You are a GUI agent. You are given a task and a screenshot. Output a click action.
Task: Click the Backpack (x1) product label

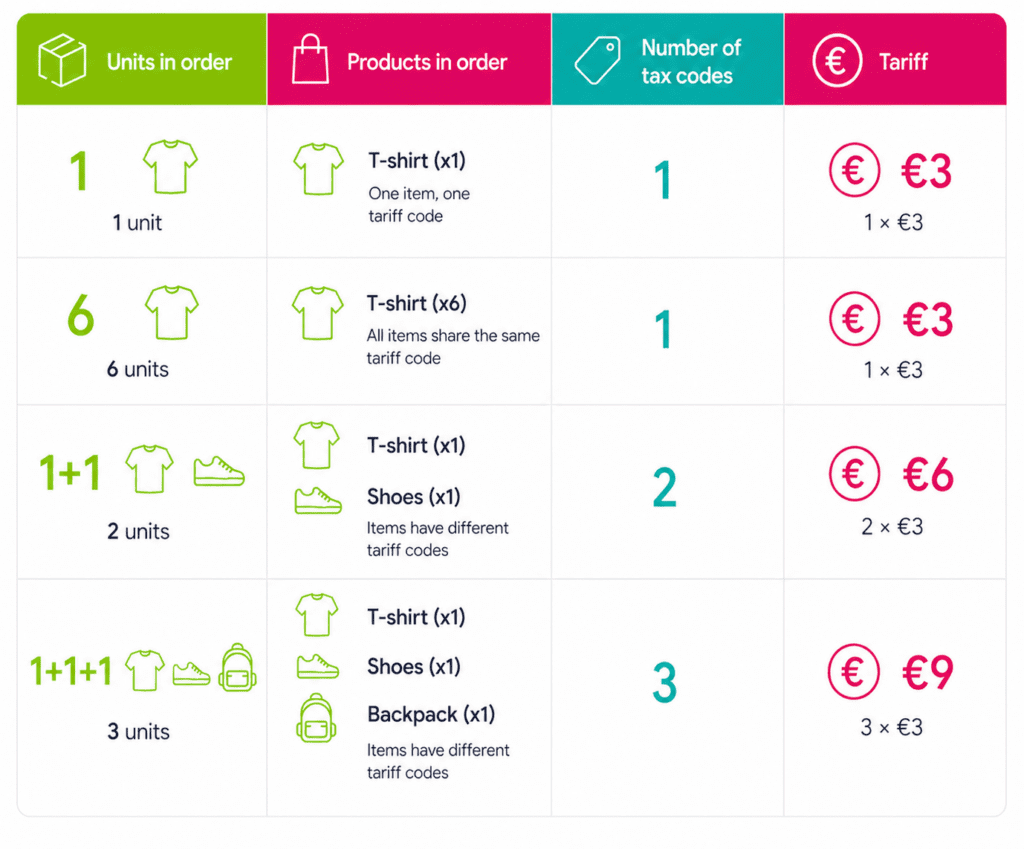click(431, 714)
